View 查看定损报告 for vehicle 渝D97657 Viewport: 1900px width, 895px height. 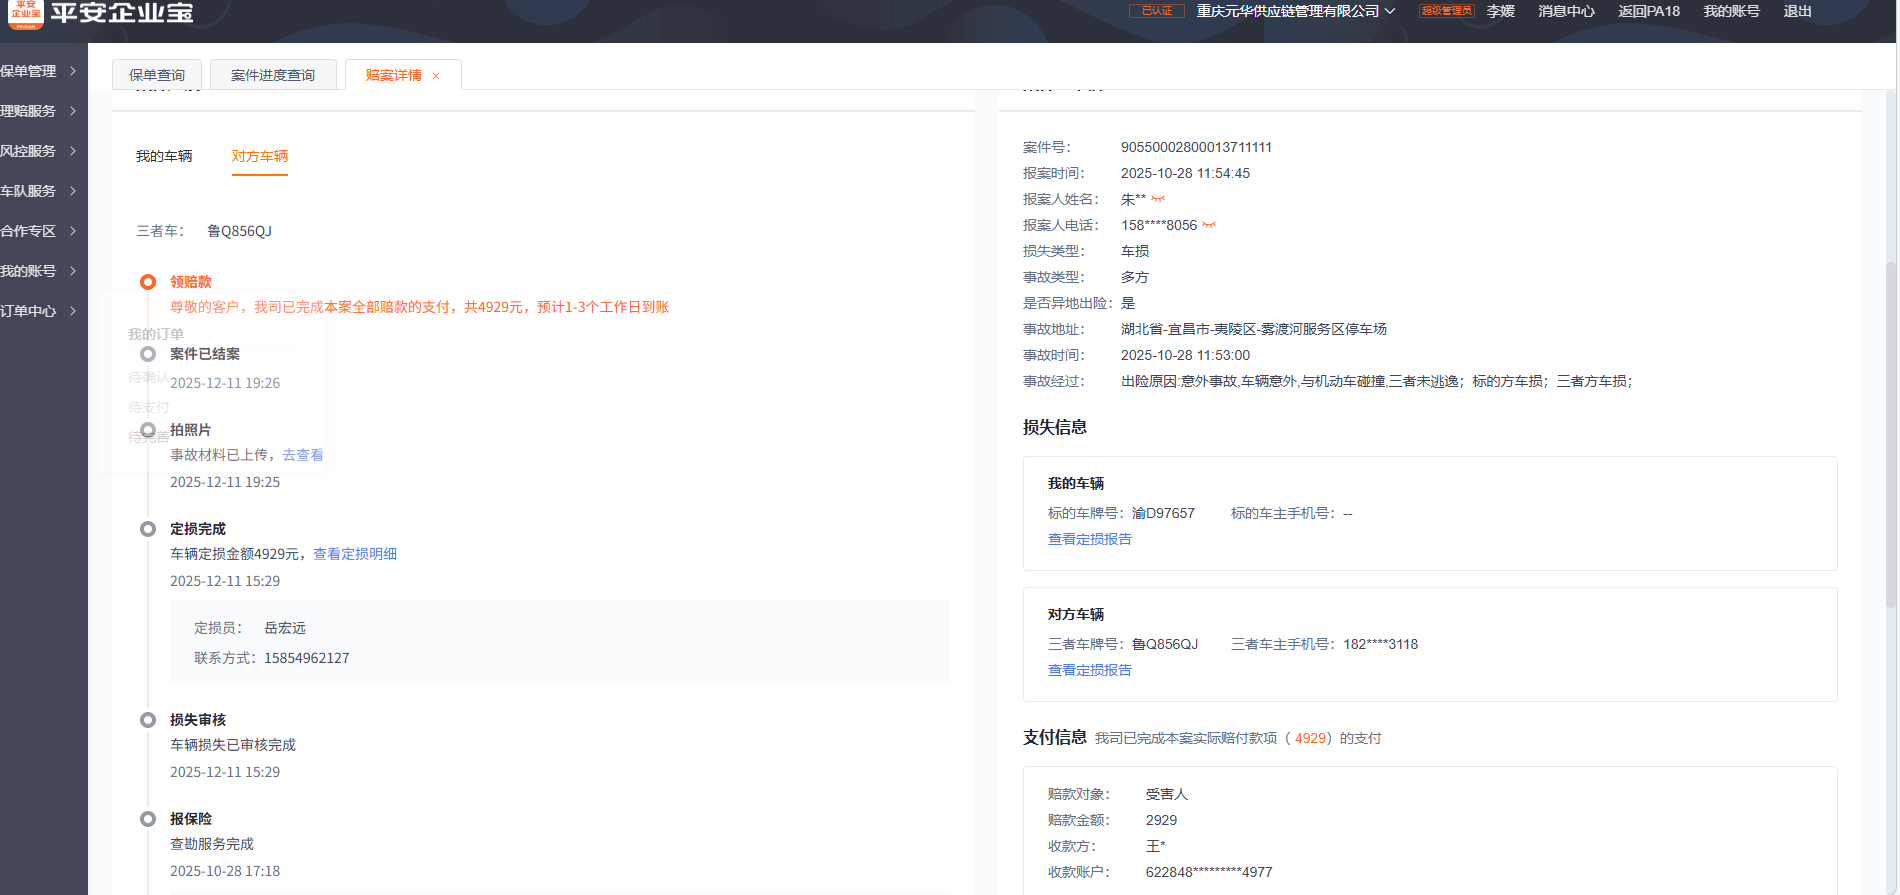click(1089, 539)
